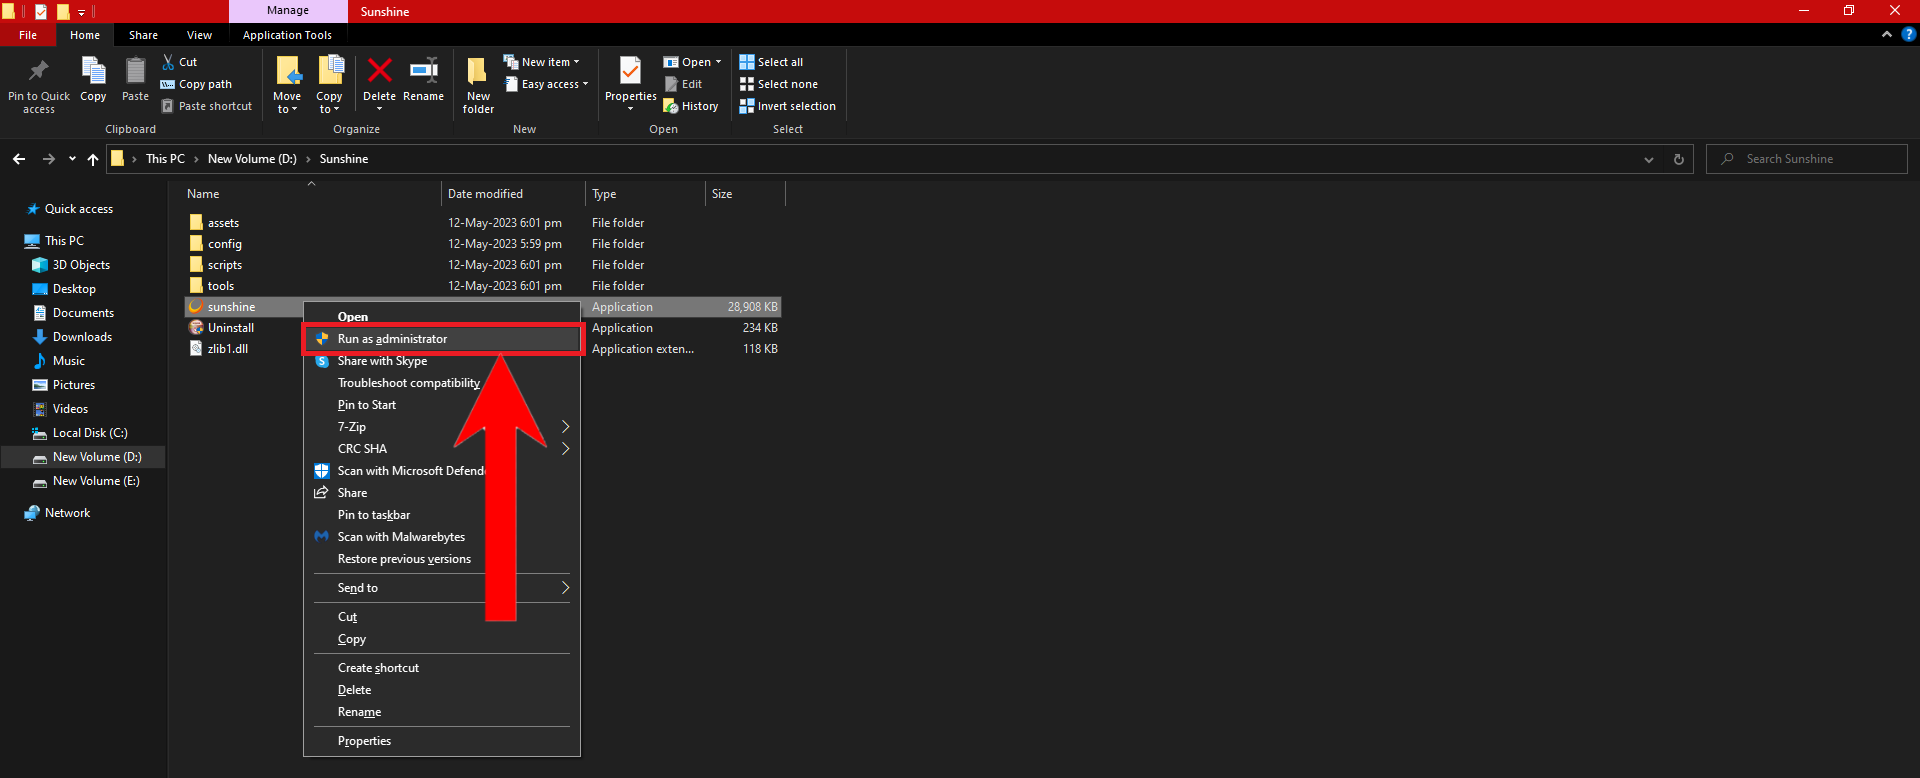
Task: Open Quick access in sidebar
Action: [x=79, y=209]
